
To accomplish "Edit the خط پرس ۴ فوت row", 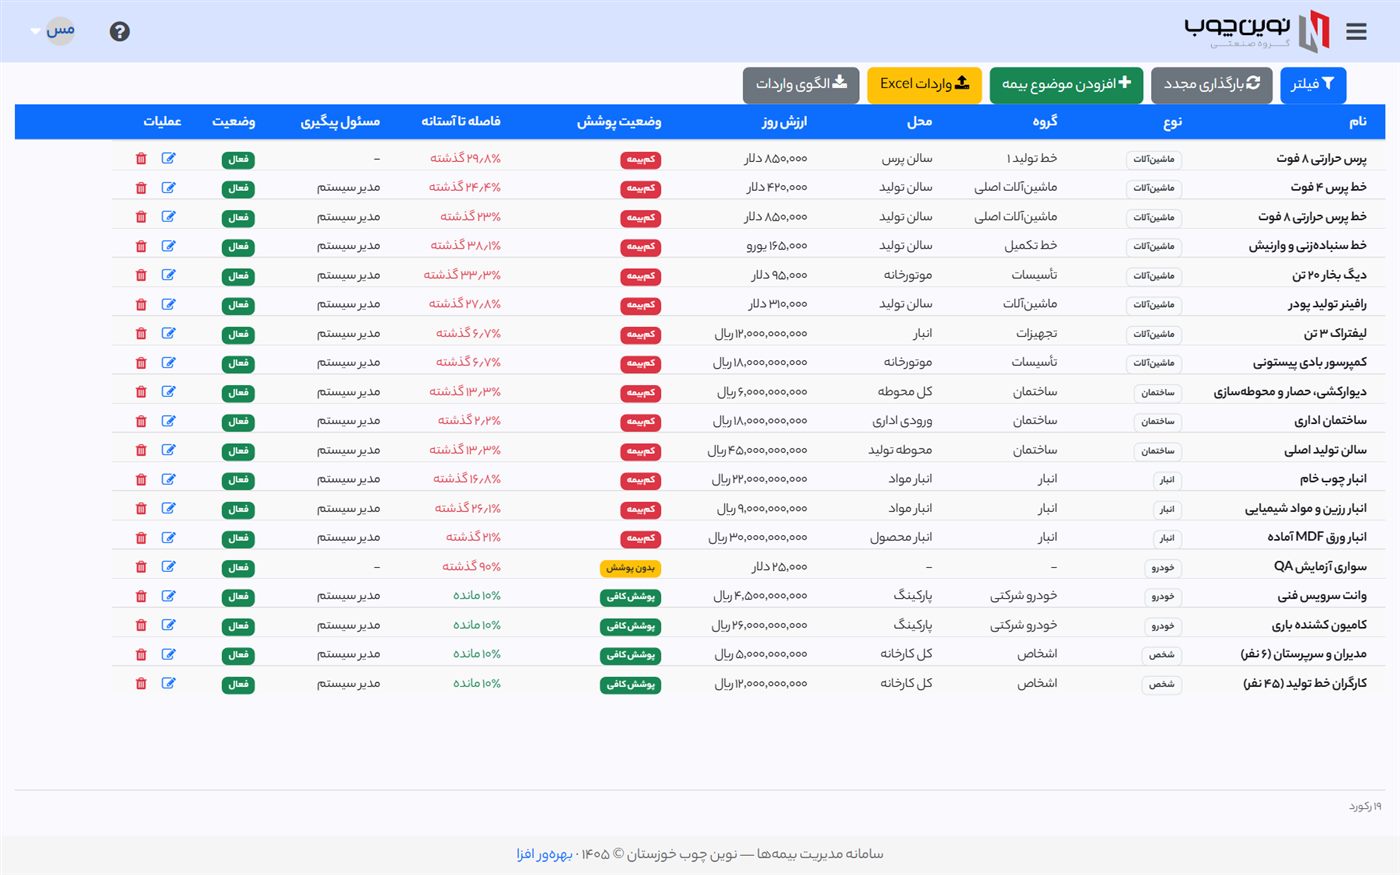I will coord(168,188).
